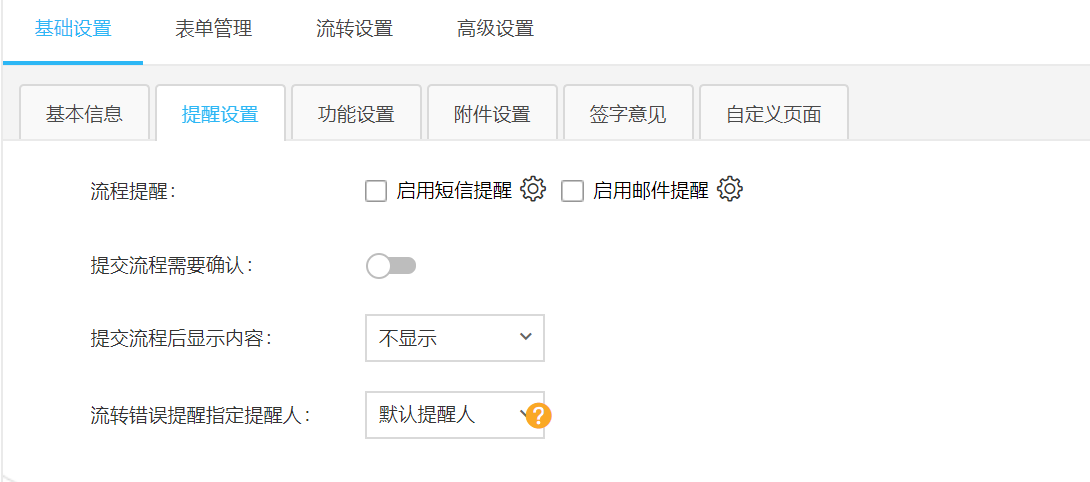1090x482 pixels.
Task: Open email reminder settings gear icon
Action: point(730,190)
